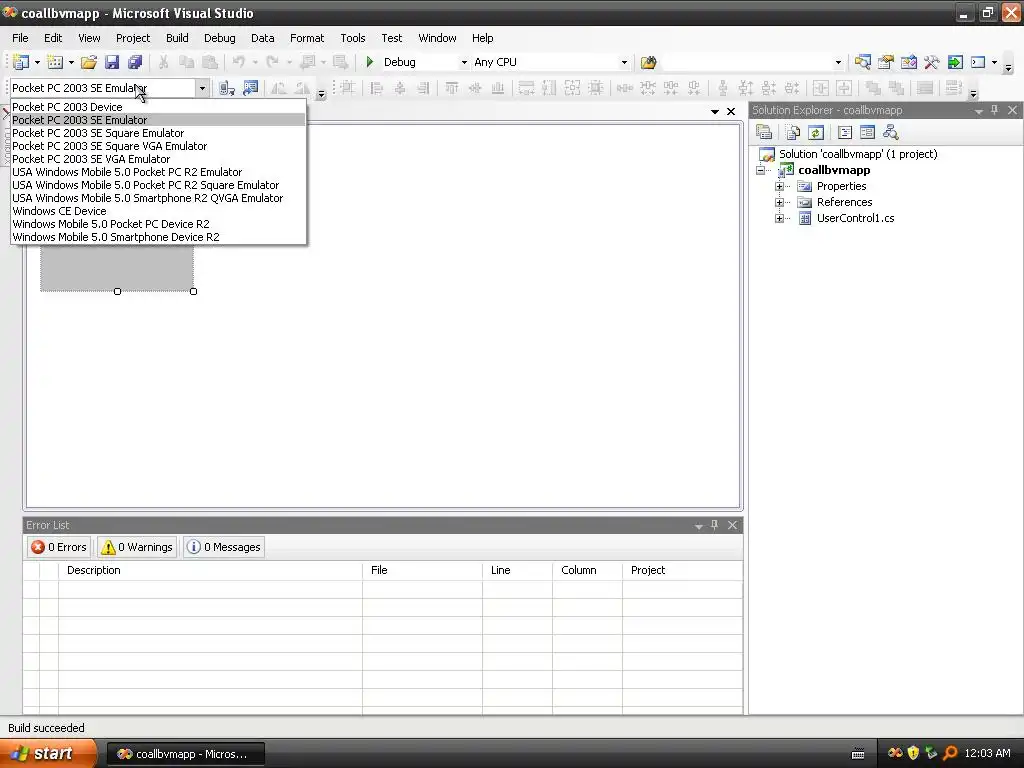
Task: Select Windows CE Device option
Action: pyautogui.click(x=158, y=211)
